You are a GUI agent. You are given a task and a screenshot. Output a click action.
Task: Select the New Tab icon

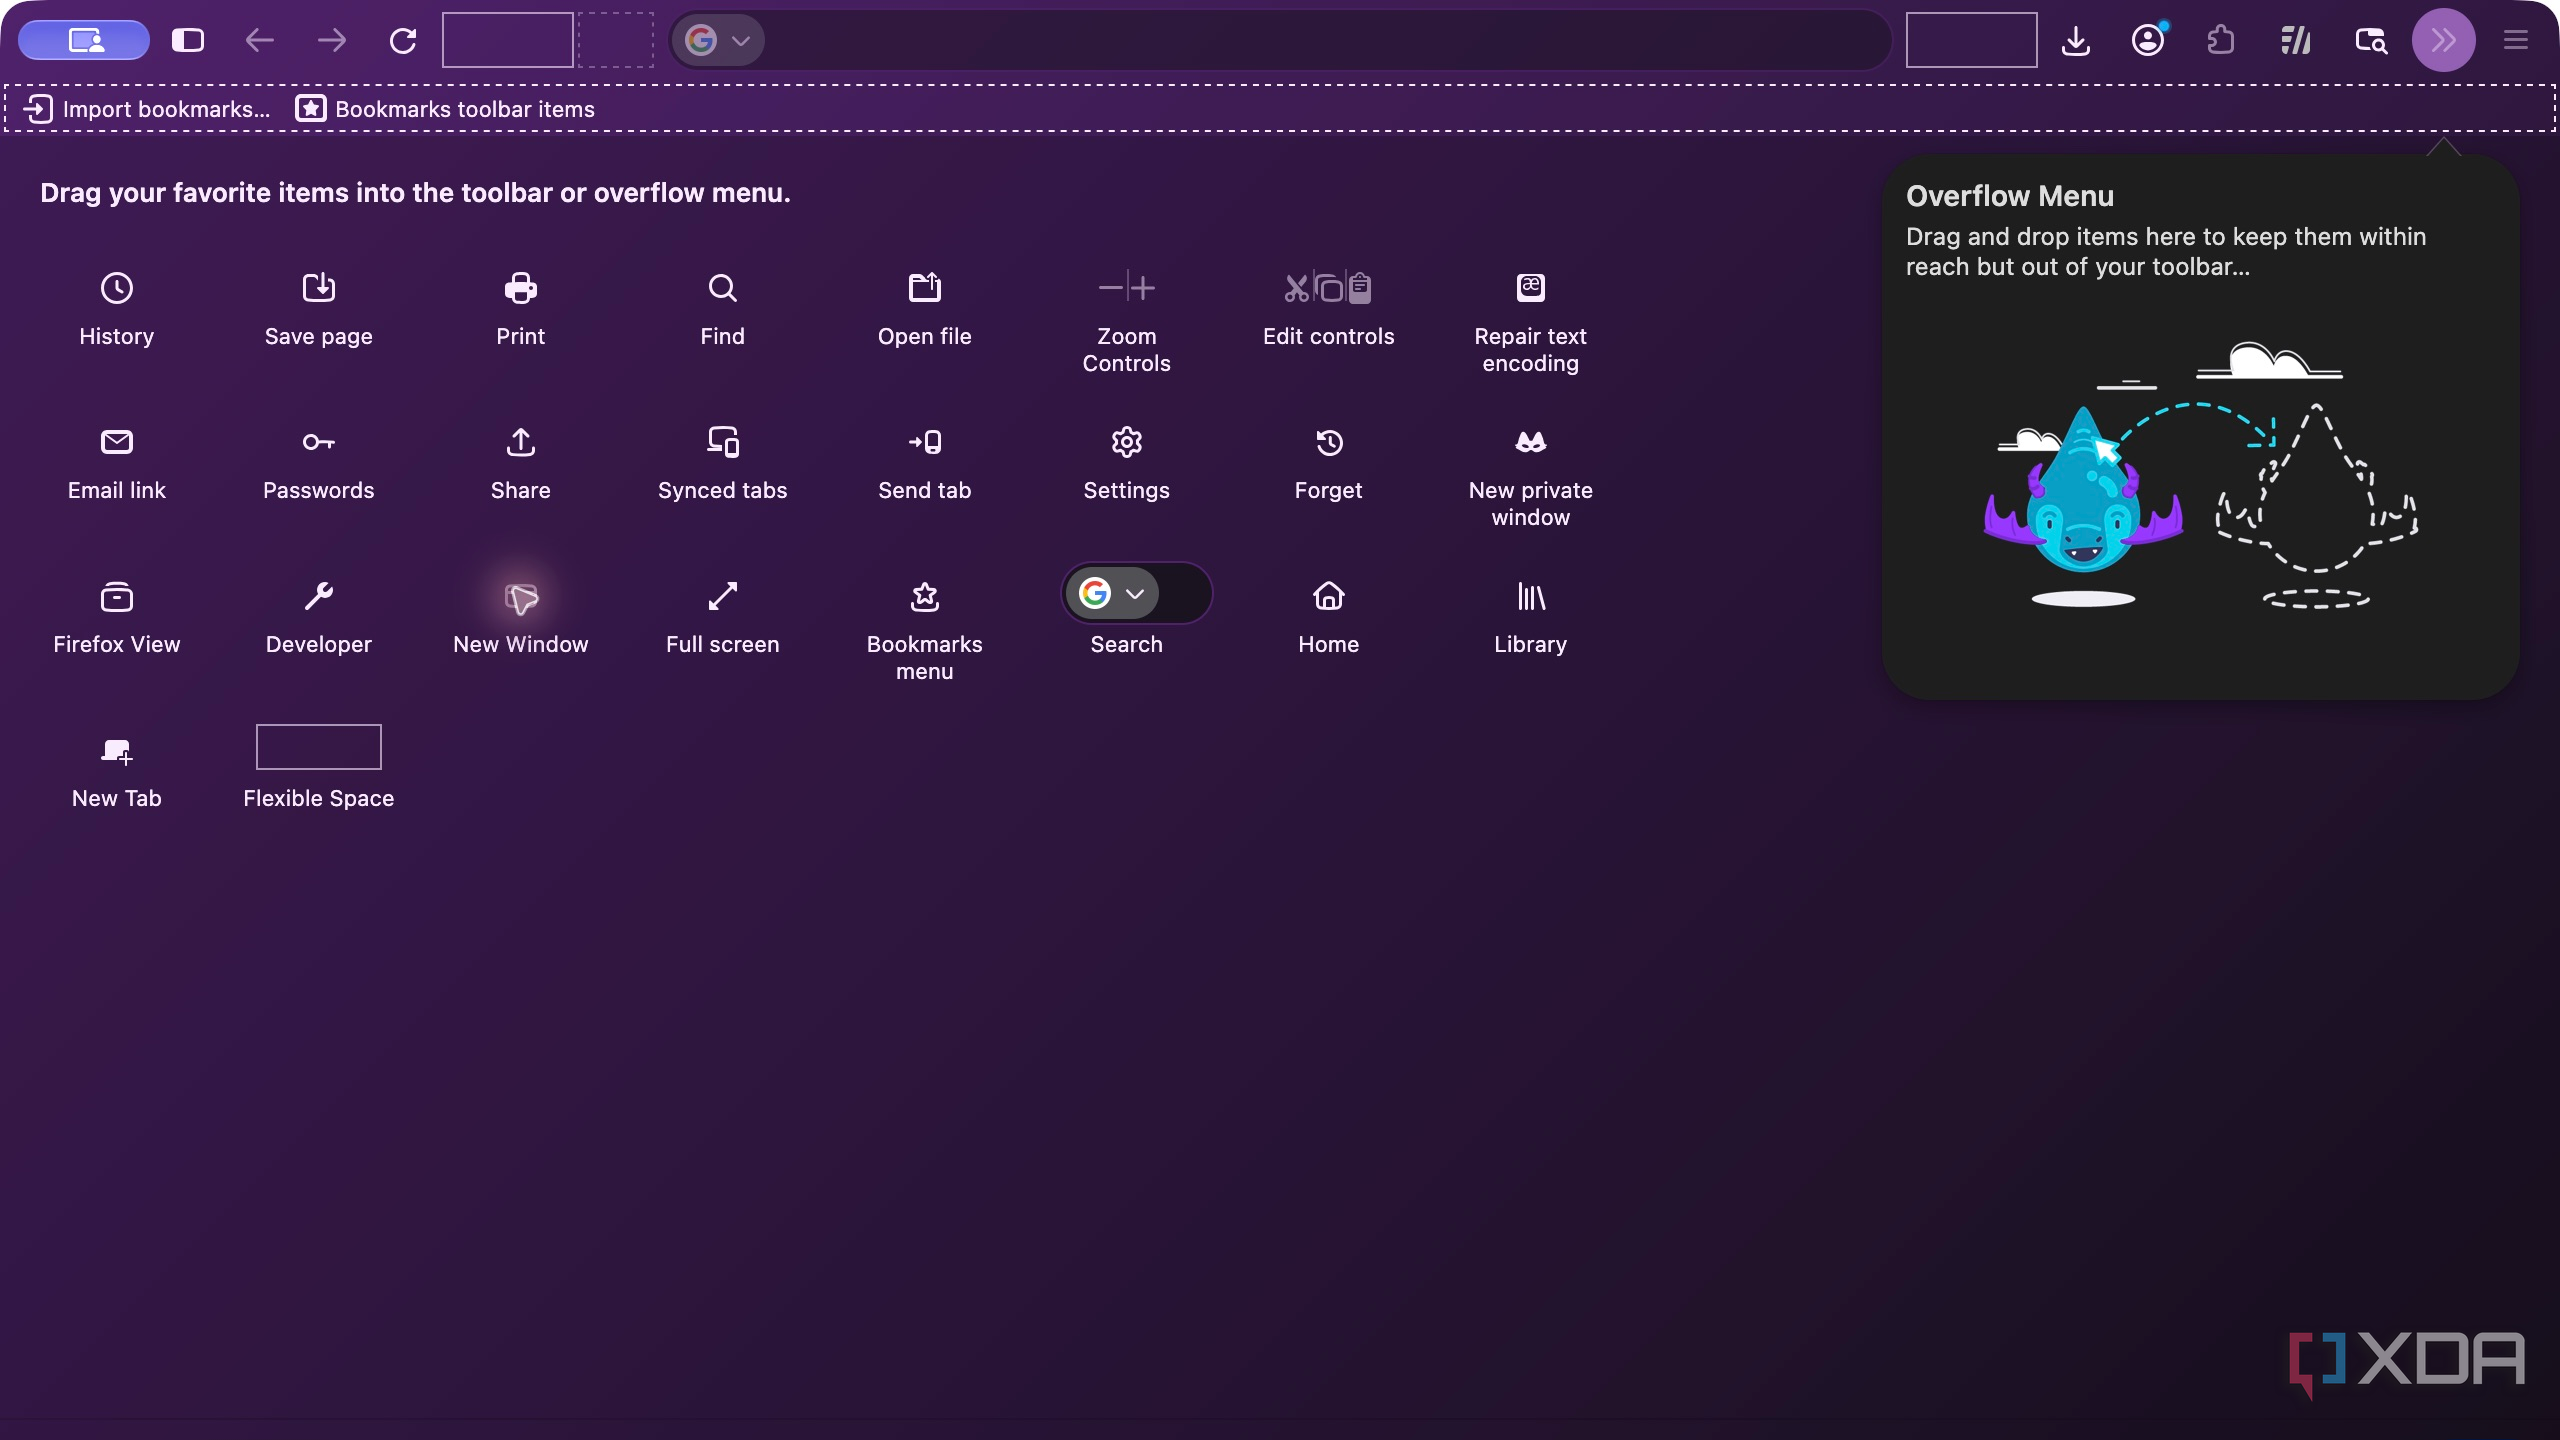tap(117, 750)
